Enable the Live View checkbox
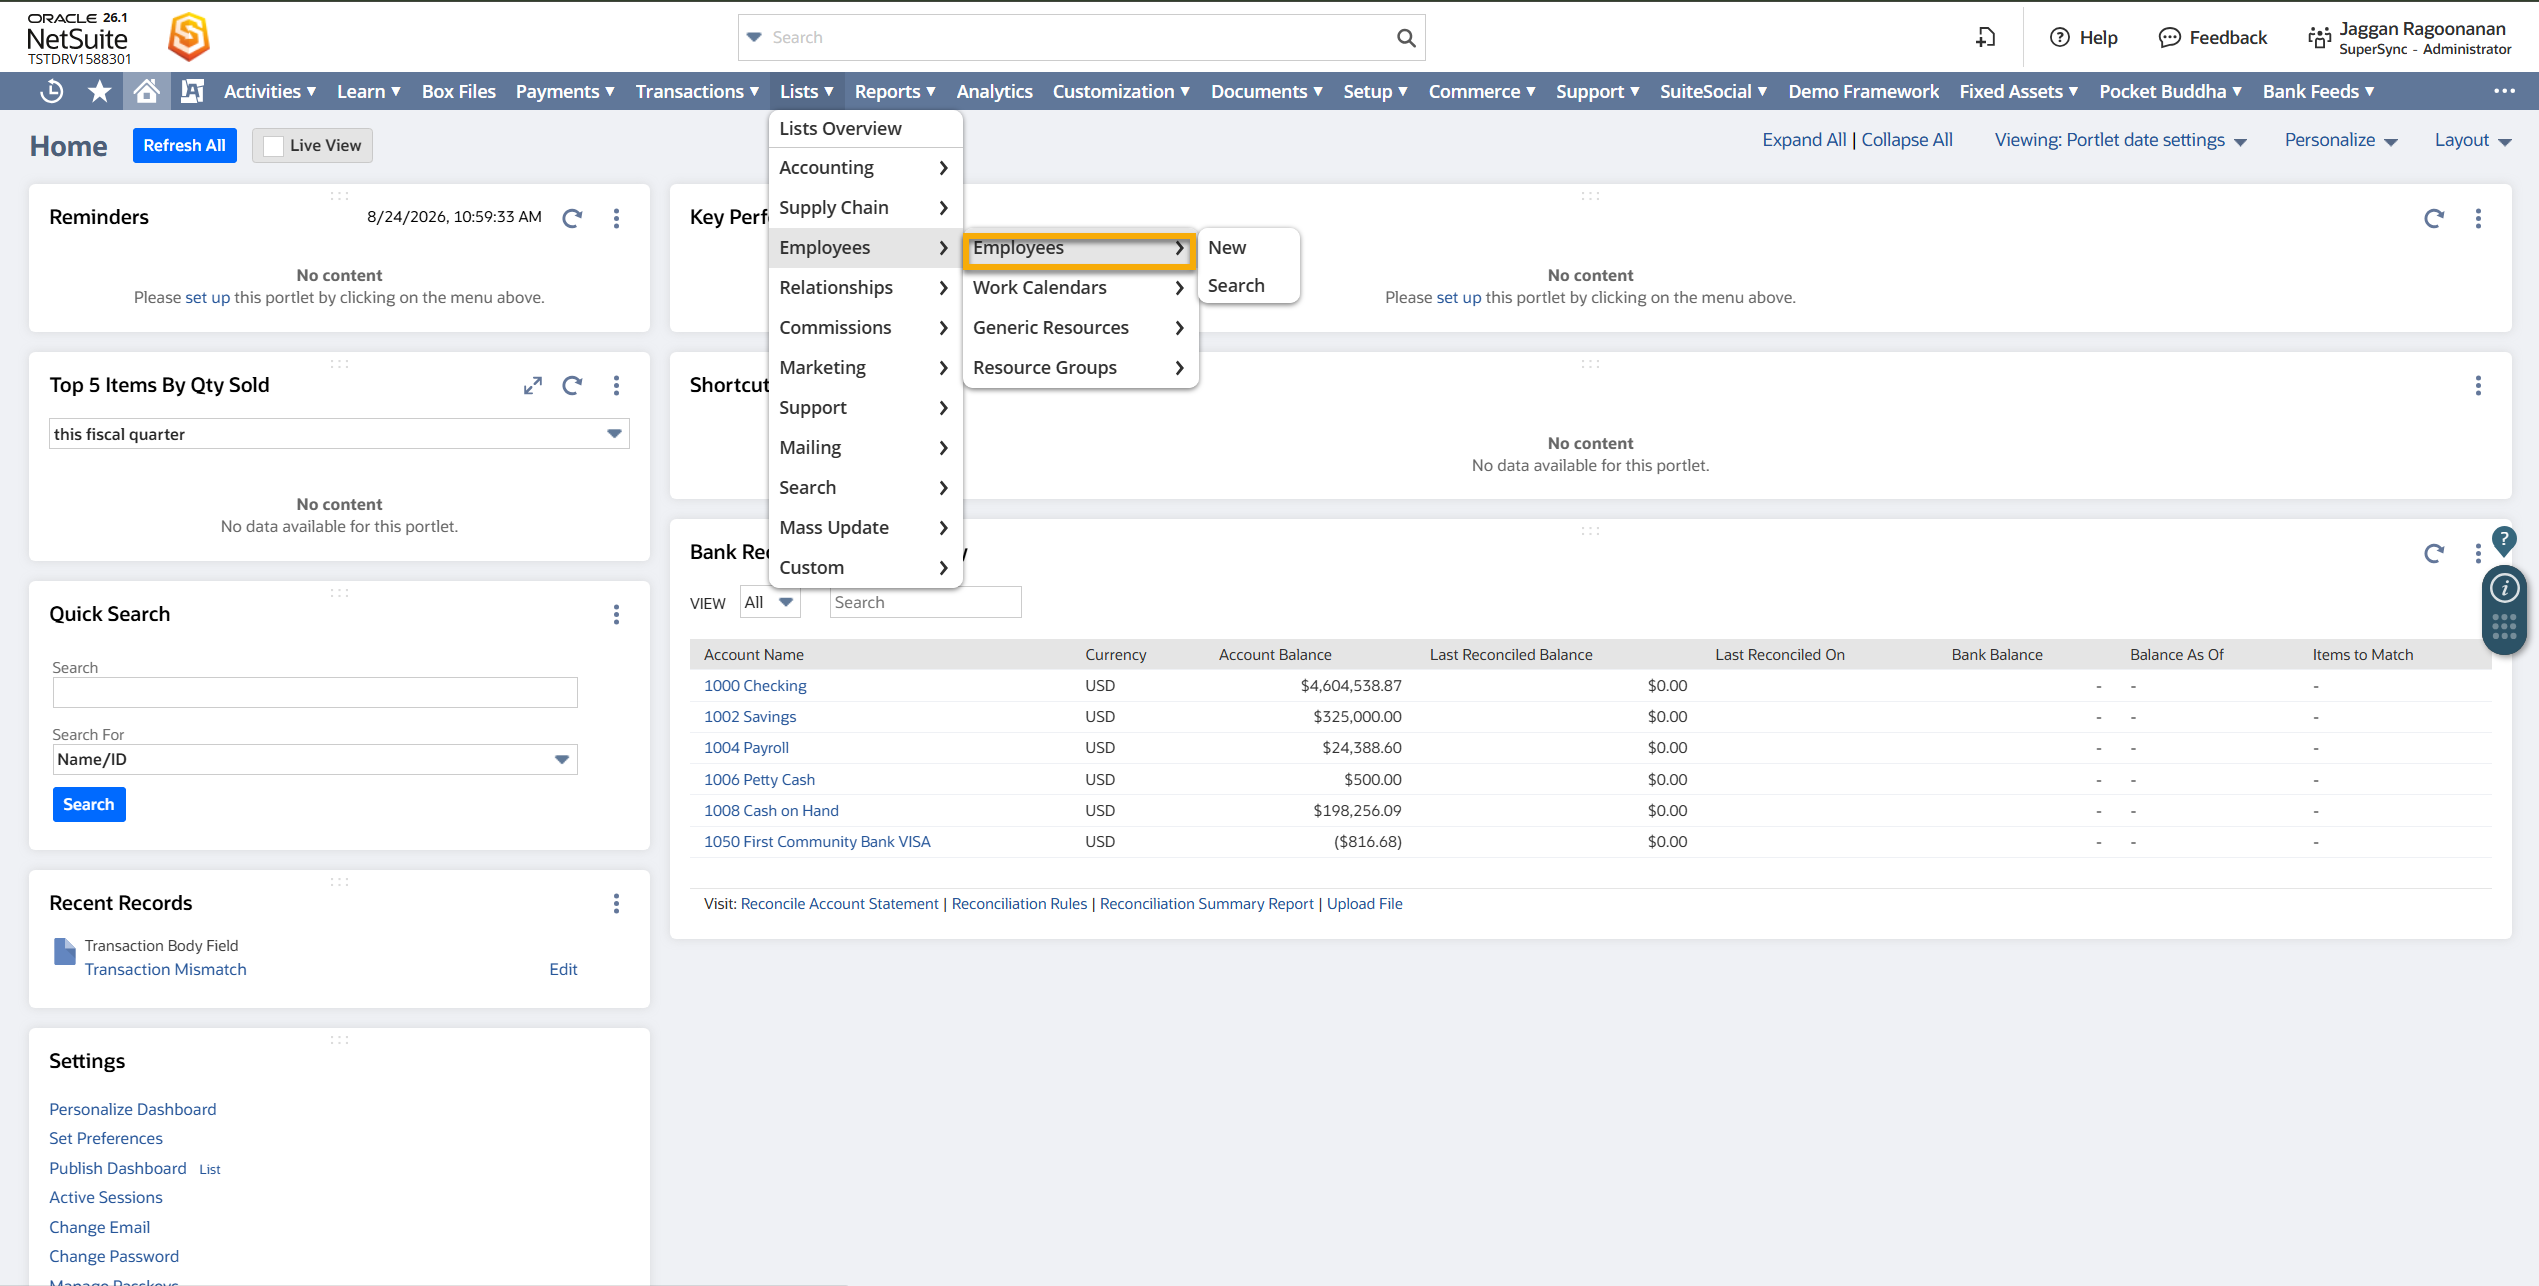Screen dimensions: 2539x1286 [273, 146]
